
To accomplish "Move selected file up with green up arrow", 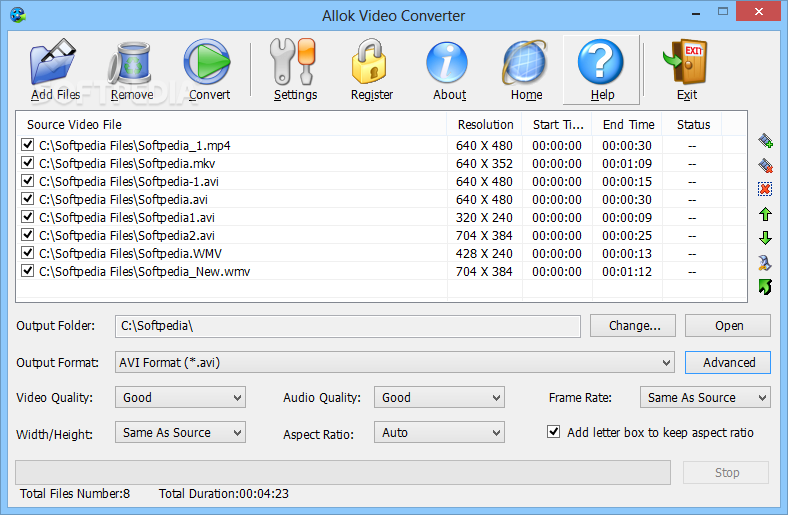I will pos(765,214).
